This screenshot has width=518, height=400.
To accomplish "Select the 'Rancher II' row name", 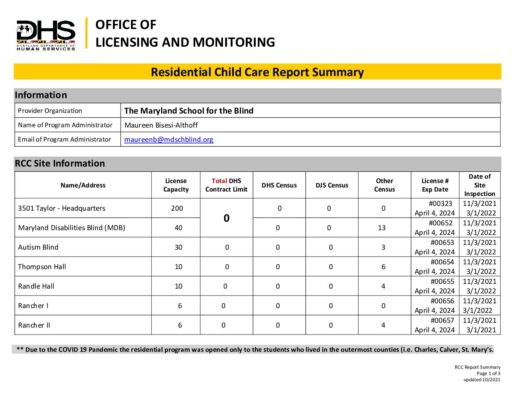I will pyautogui.click(x=34, y=325).
